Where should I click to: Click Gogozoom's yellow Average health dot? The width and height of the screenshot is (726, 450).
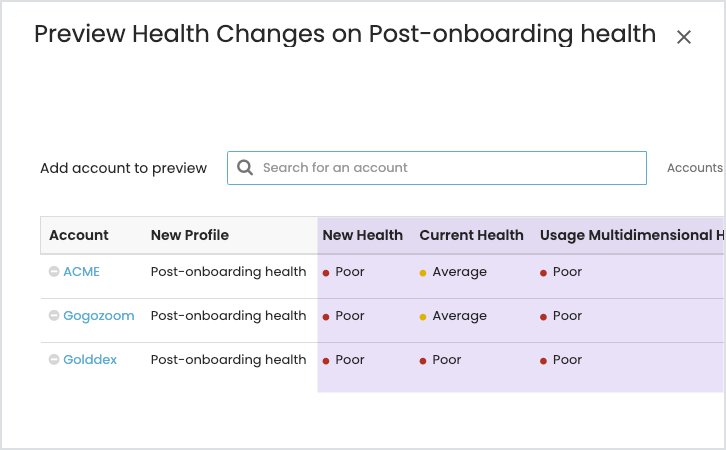point(423,317)
